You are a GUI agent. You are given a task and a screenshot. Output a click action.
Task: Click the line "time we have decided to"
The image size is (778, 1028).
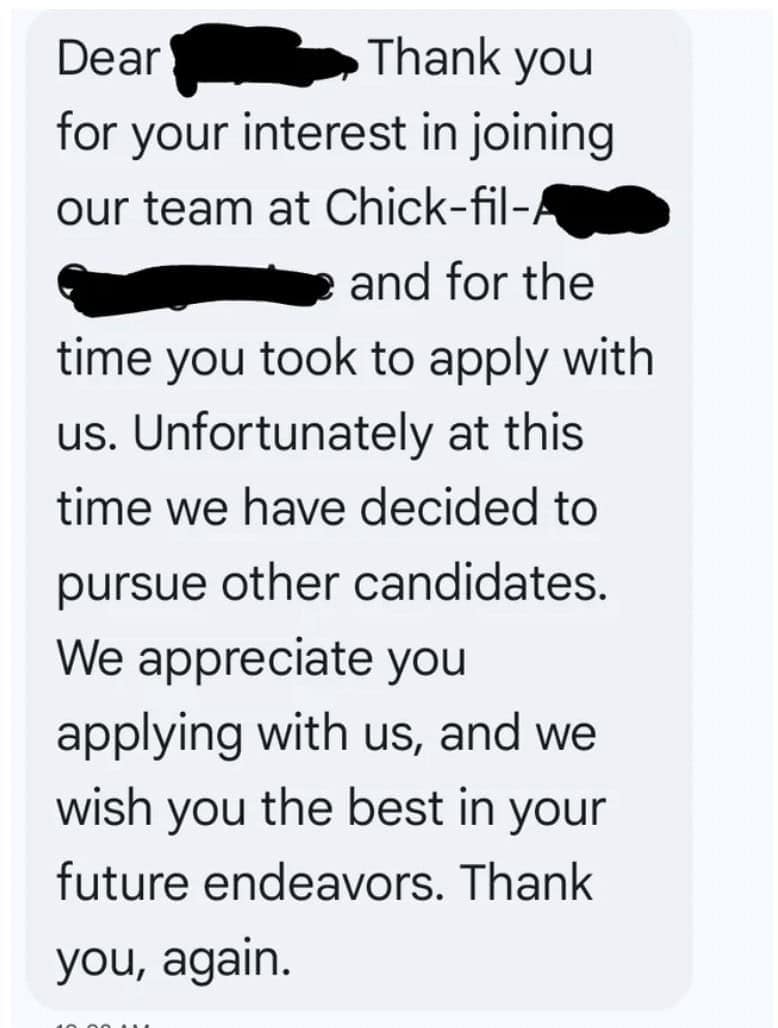tap(326, 509)
